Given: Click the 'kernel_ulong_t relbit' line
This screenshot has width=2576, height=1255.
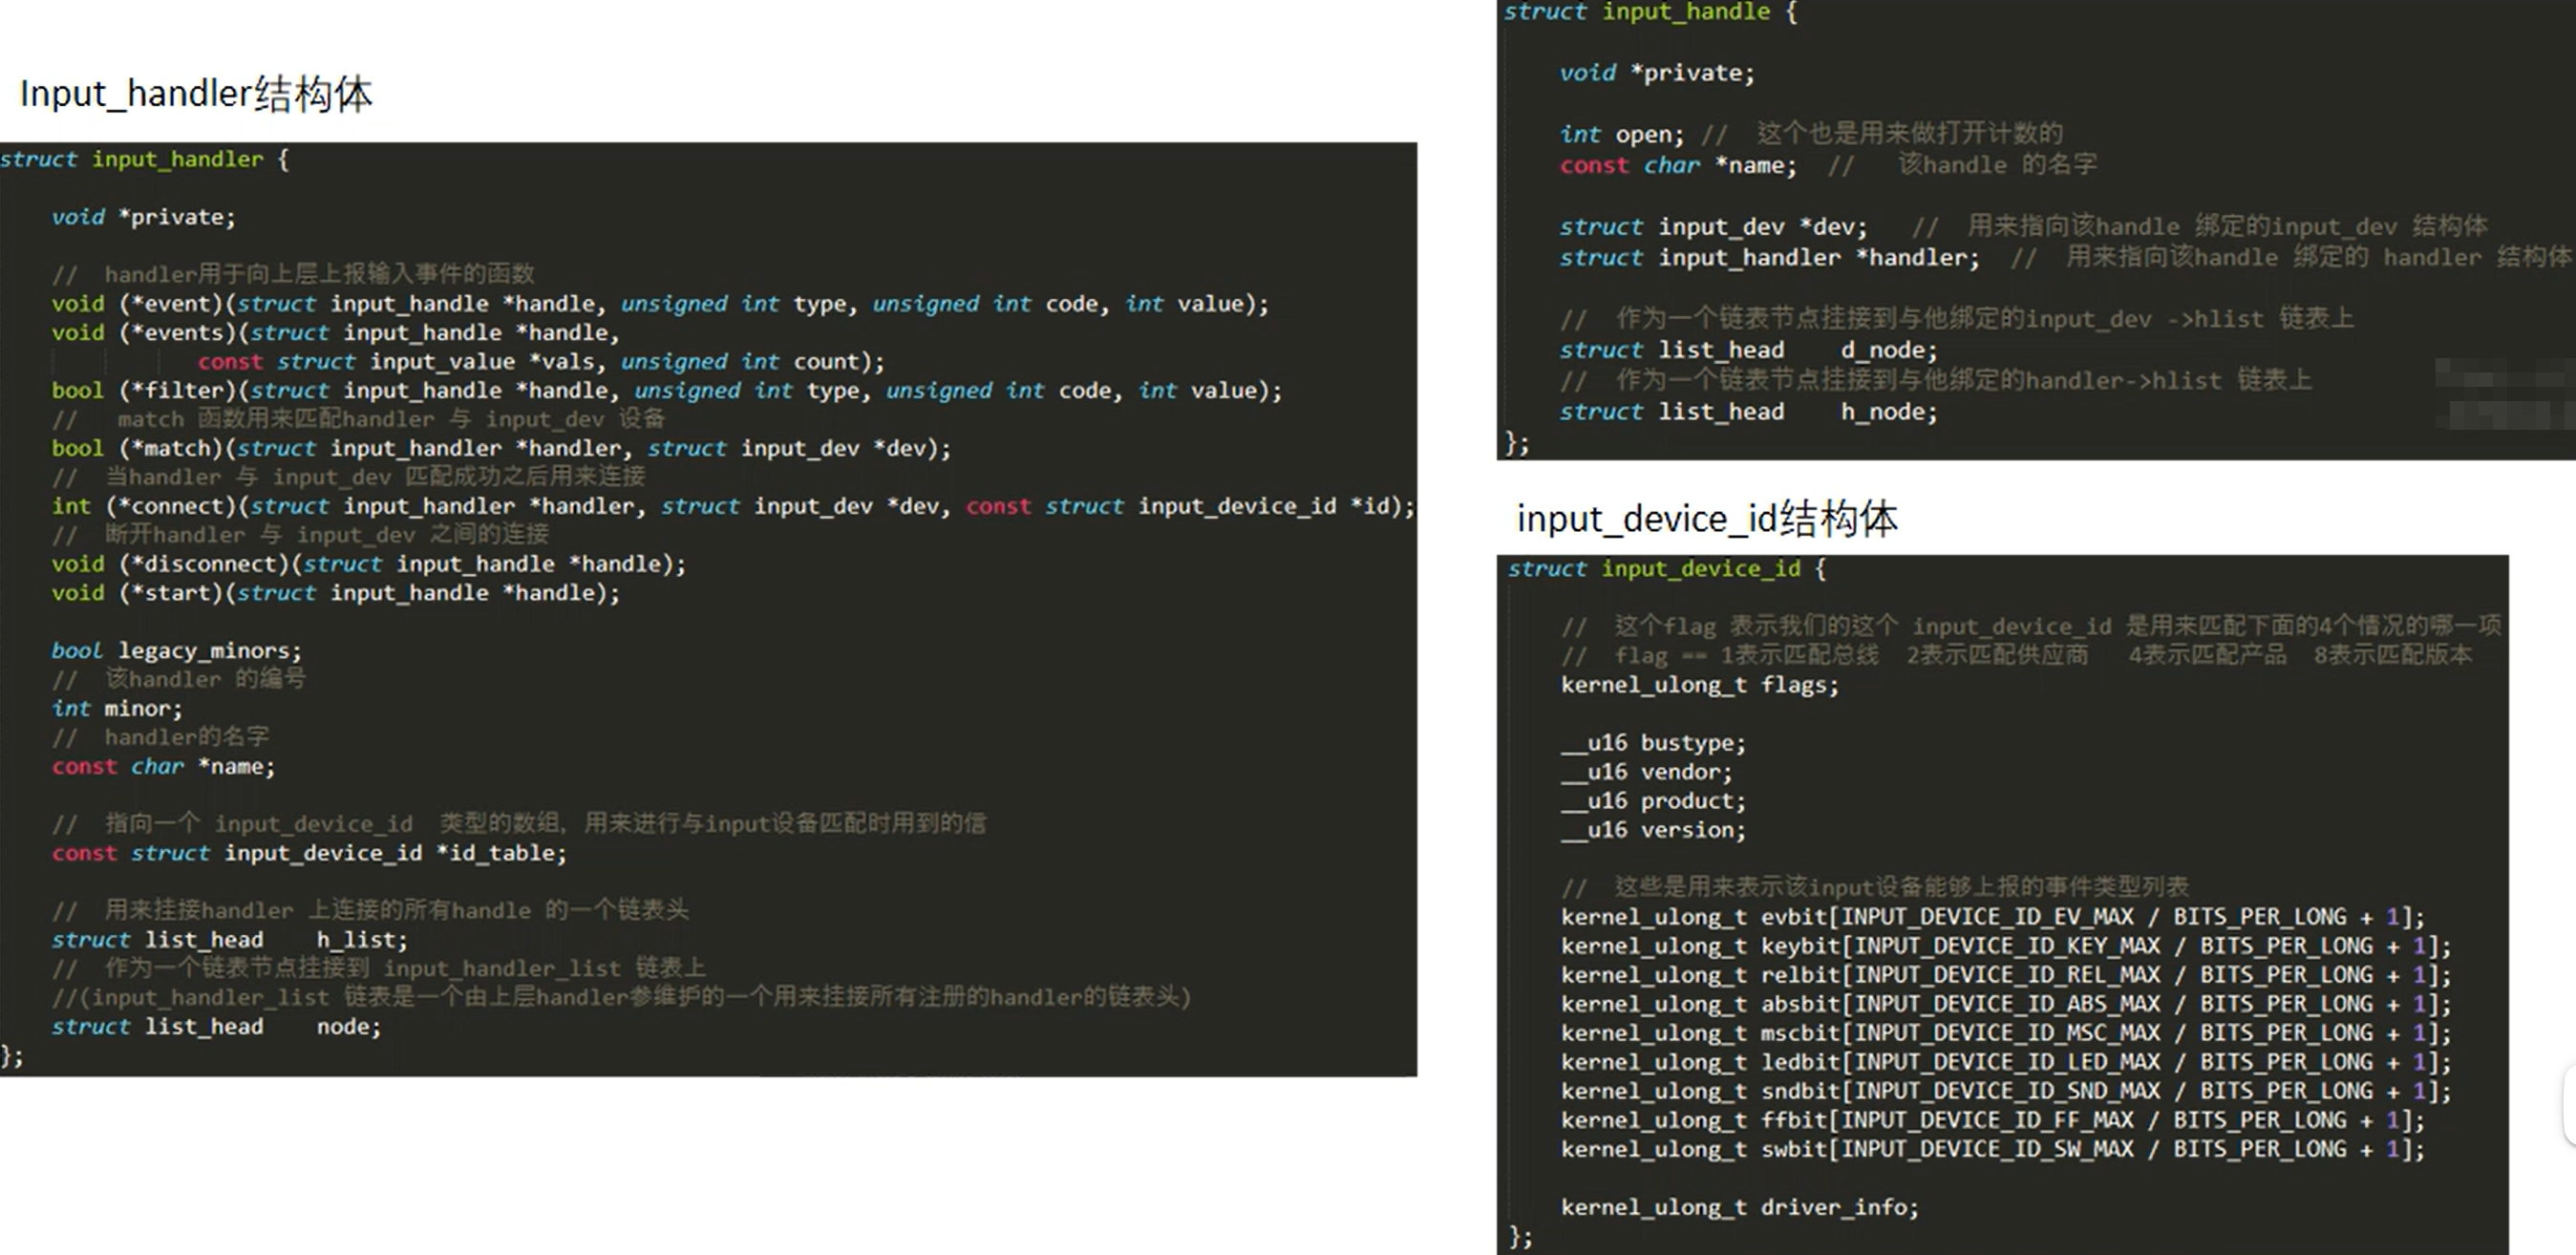Looking at the screenshot, I should 2006,975.
